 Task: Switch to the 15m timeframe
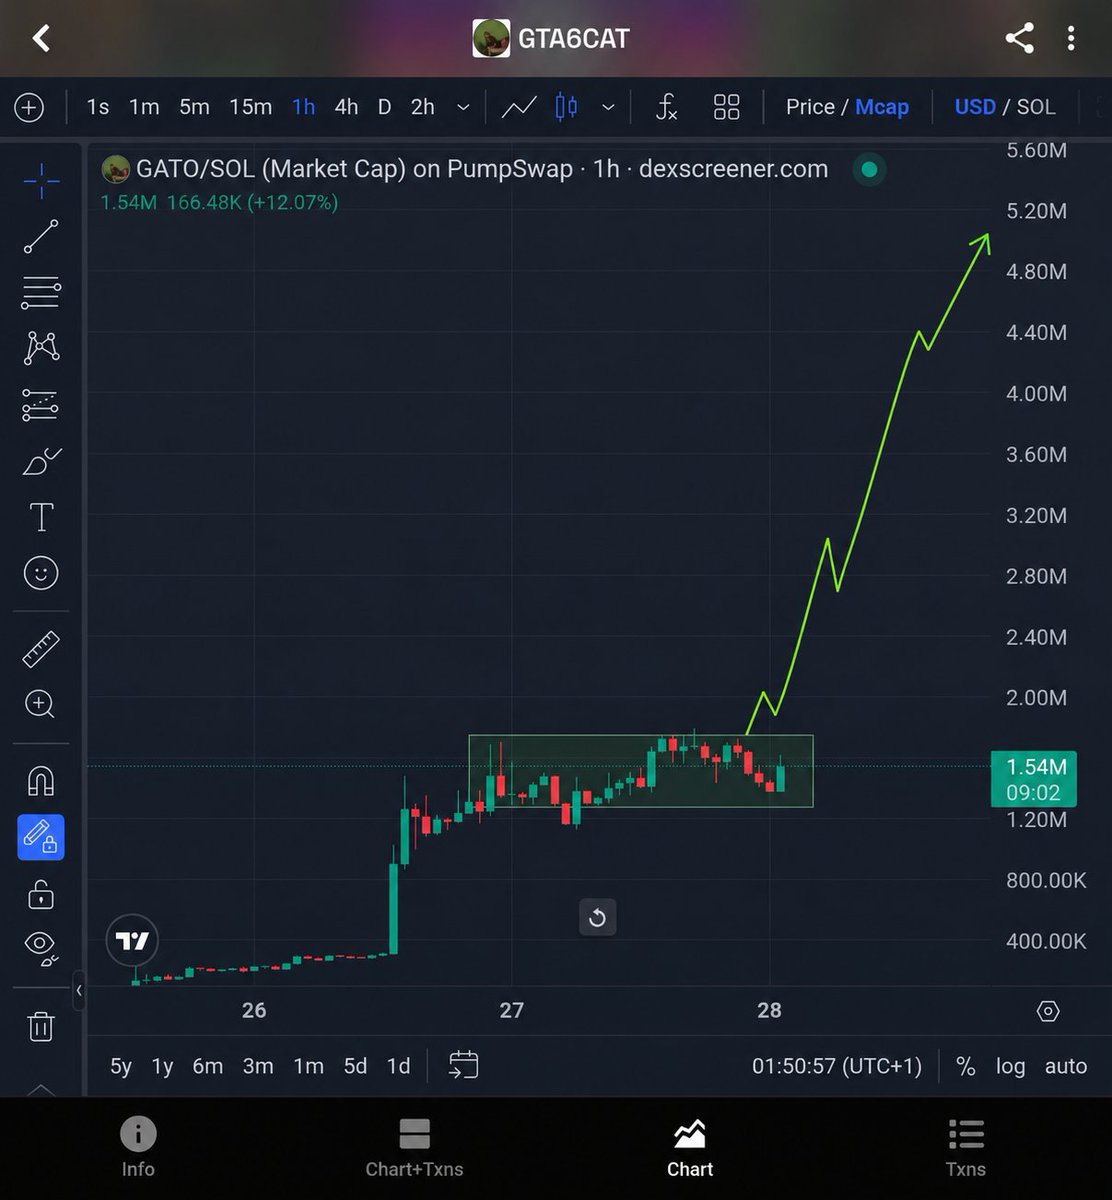(250, 107)
